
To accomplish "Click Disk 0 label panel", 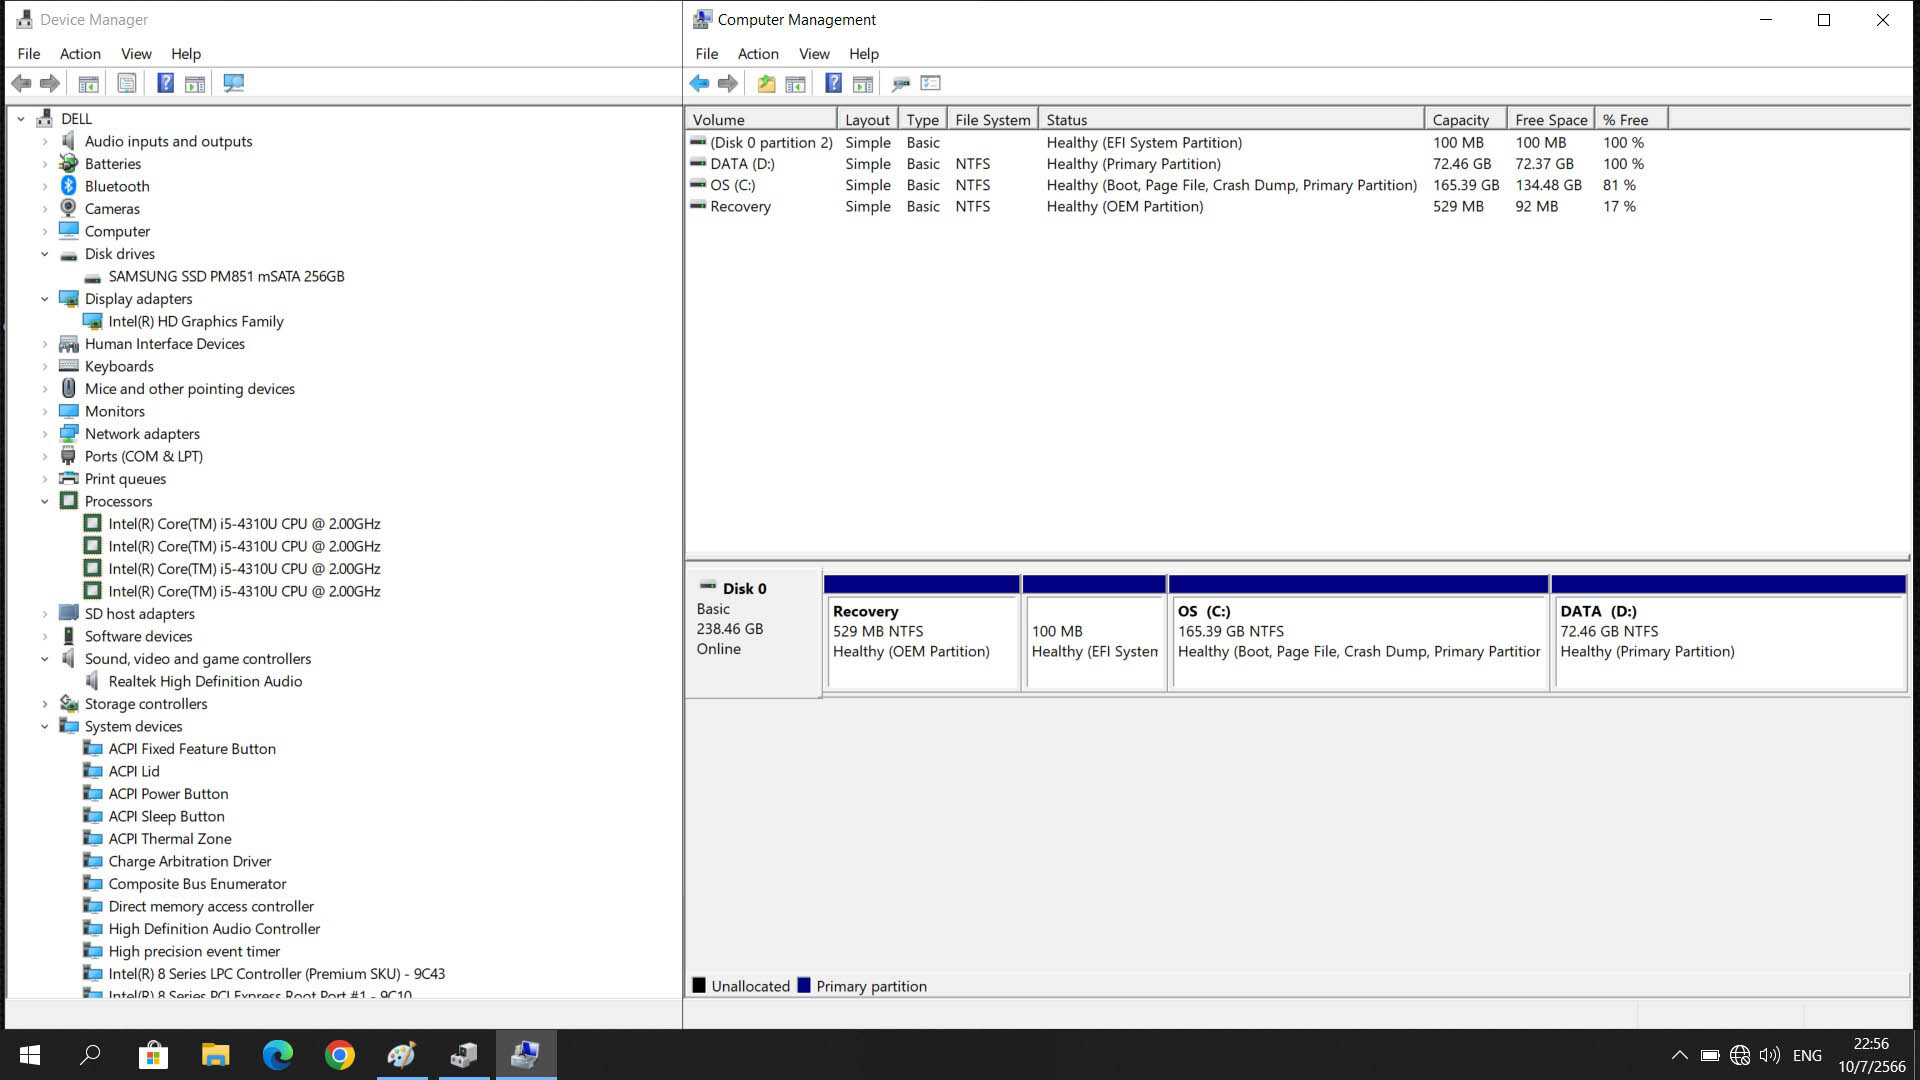I will (x=753, y=632).
